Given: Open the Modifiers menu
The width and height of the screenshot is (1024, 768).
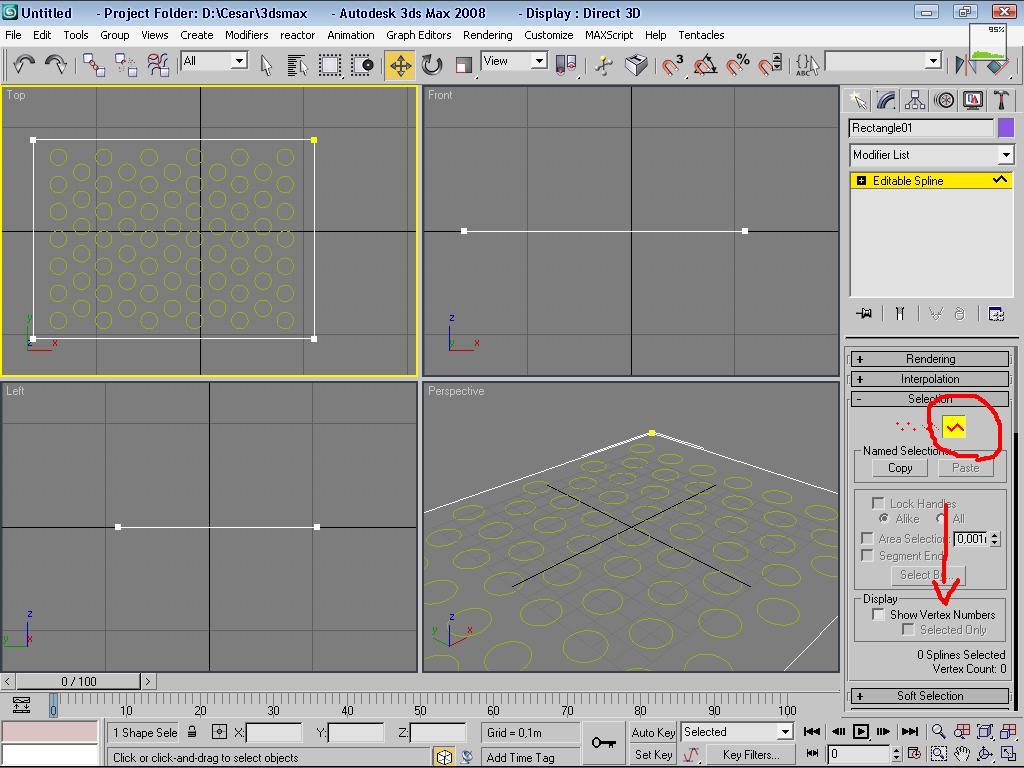Looking at the screenshot, I should click(x=246, y=35).
